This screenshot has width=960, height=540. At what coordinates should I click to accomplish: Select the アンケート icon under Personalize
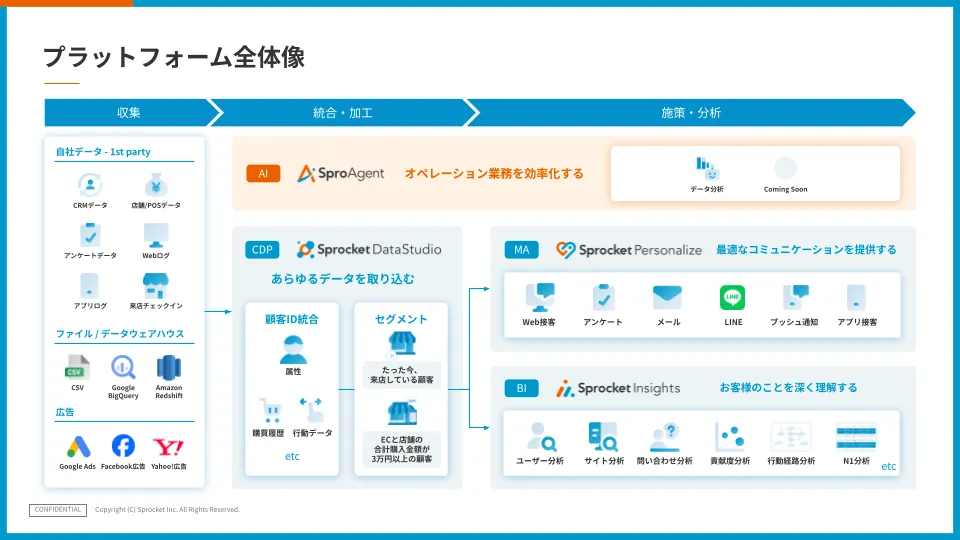tap(603, 298)
